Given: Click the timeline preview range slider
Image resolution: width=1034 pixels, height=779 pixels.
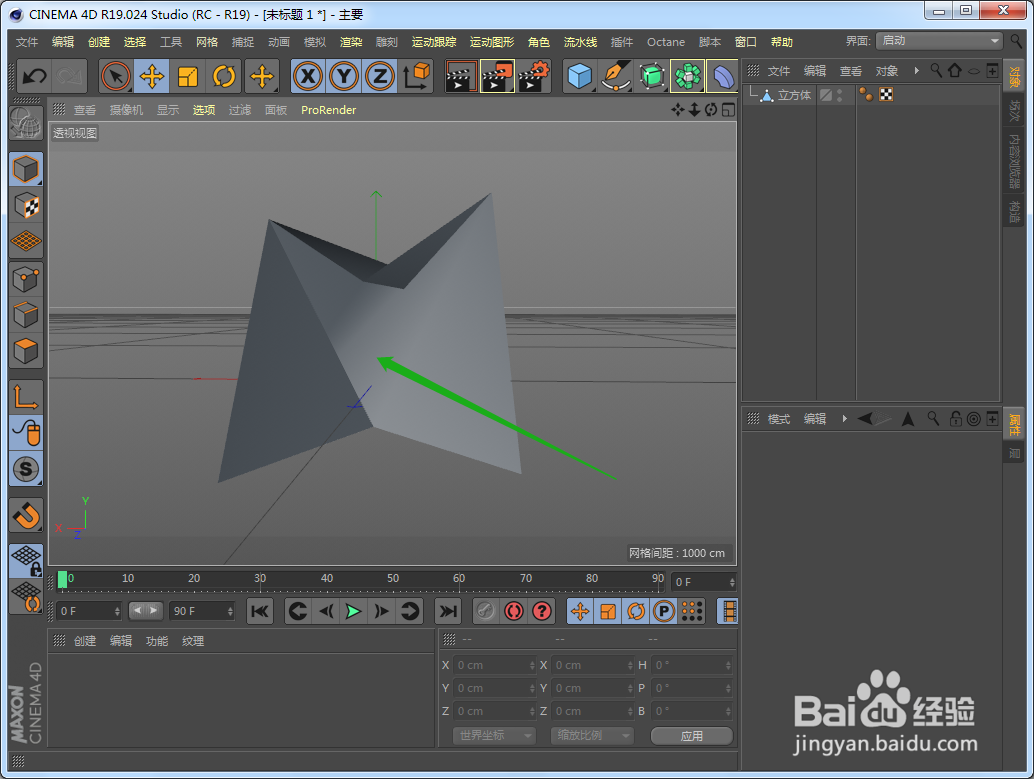Looking at the screenshot, I should (145, 610).
